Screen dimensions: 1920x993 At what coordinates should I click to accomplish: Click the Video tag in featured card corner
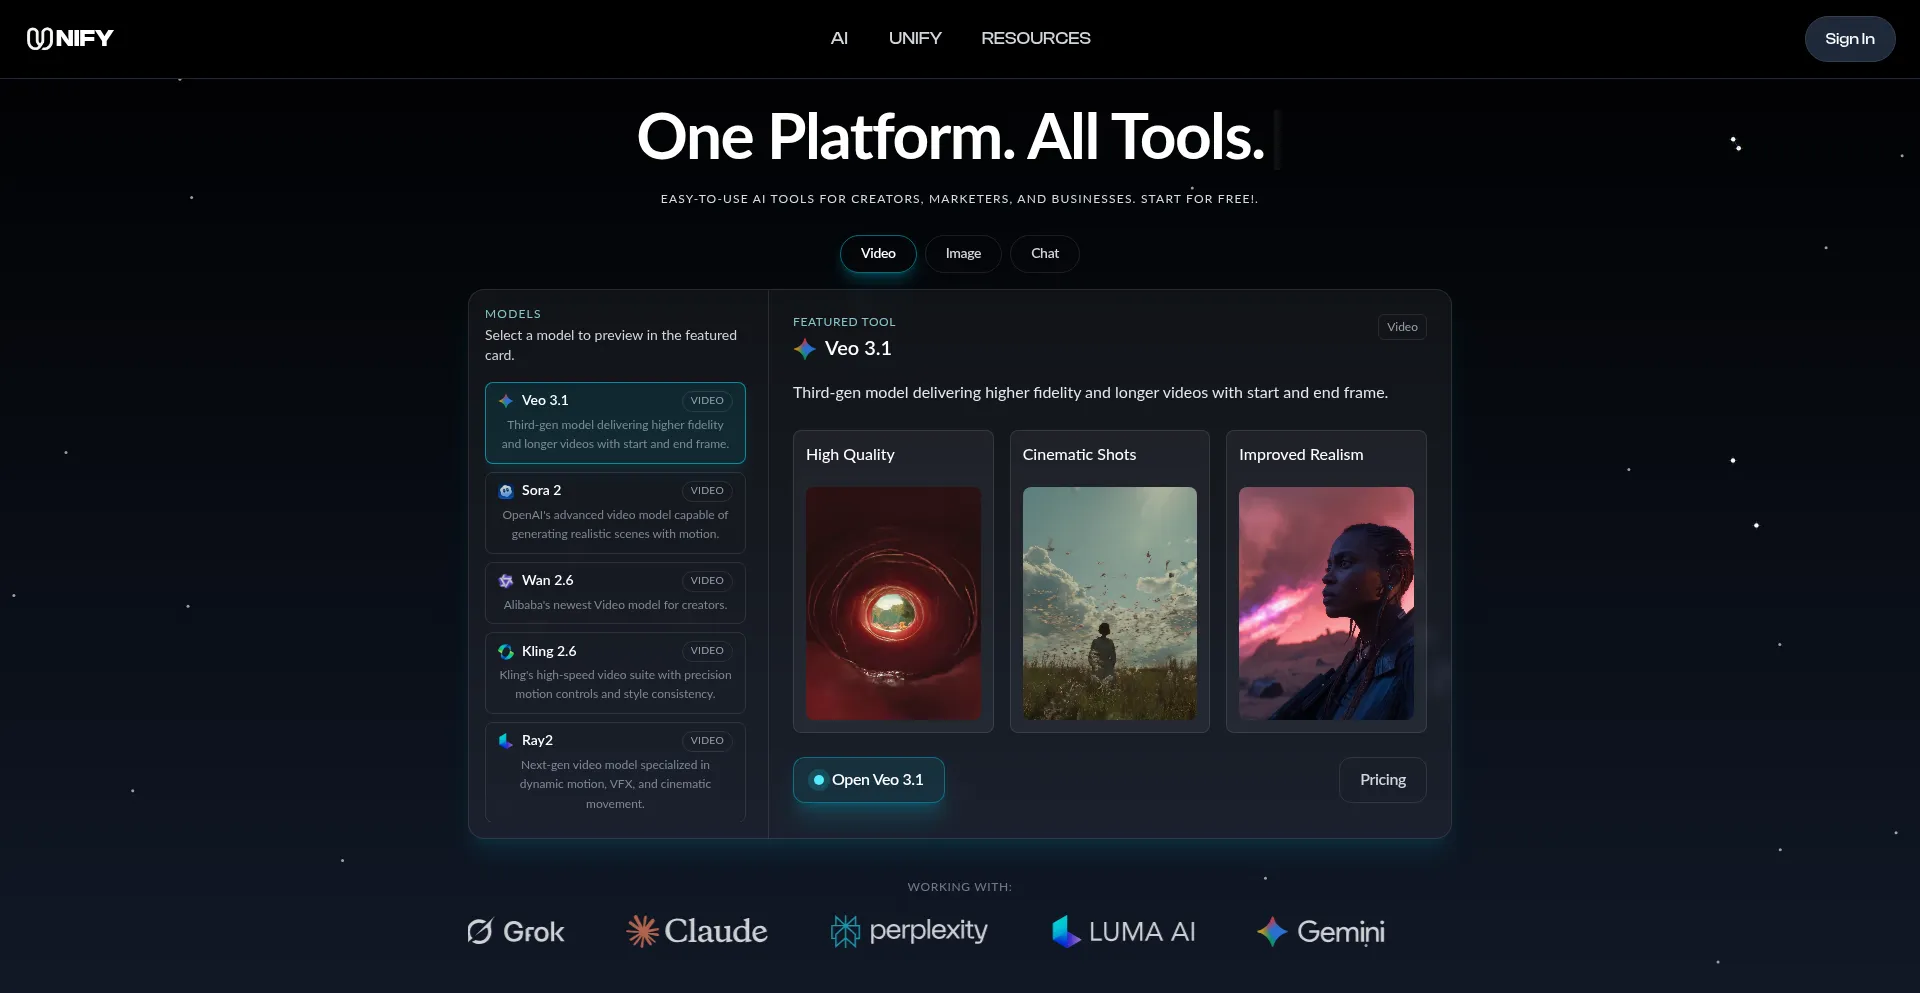pos(1402,327)
